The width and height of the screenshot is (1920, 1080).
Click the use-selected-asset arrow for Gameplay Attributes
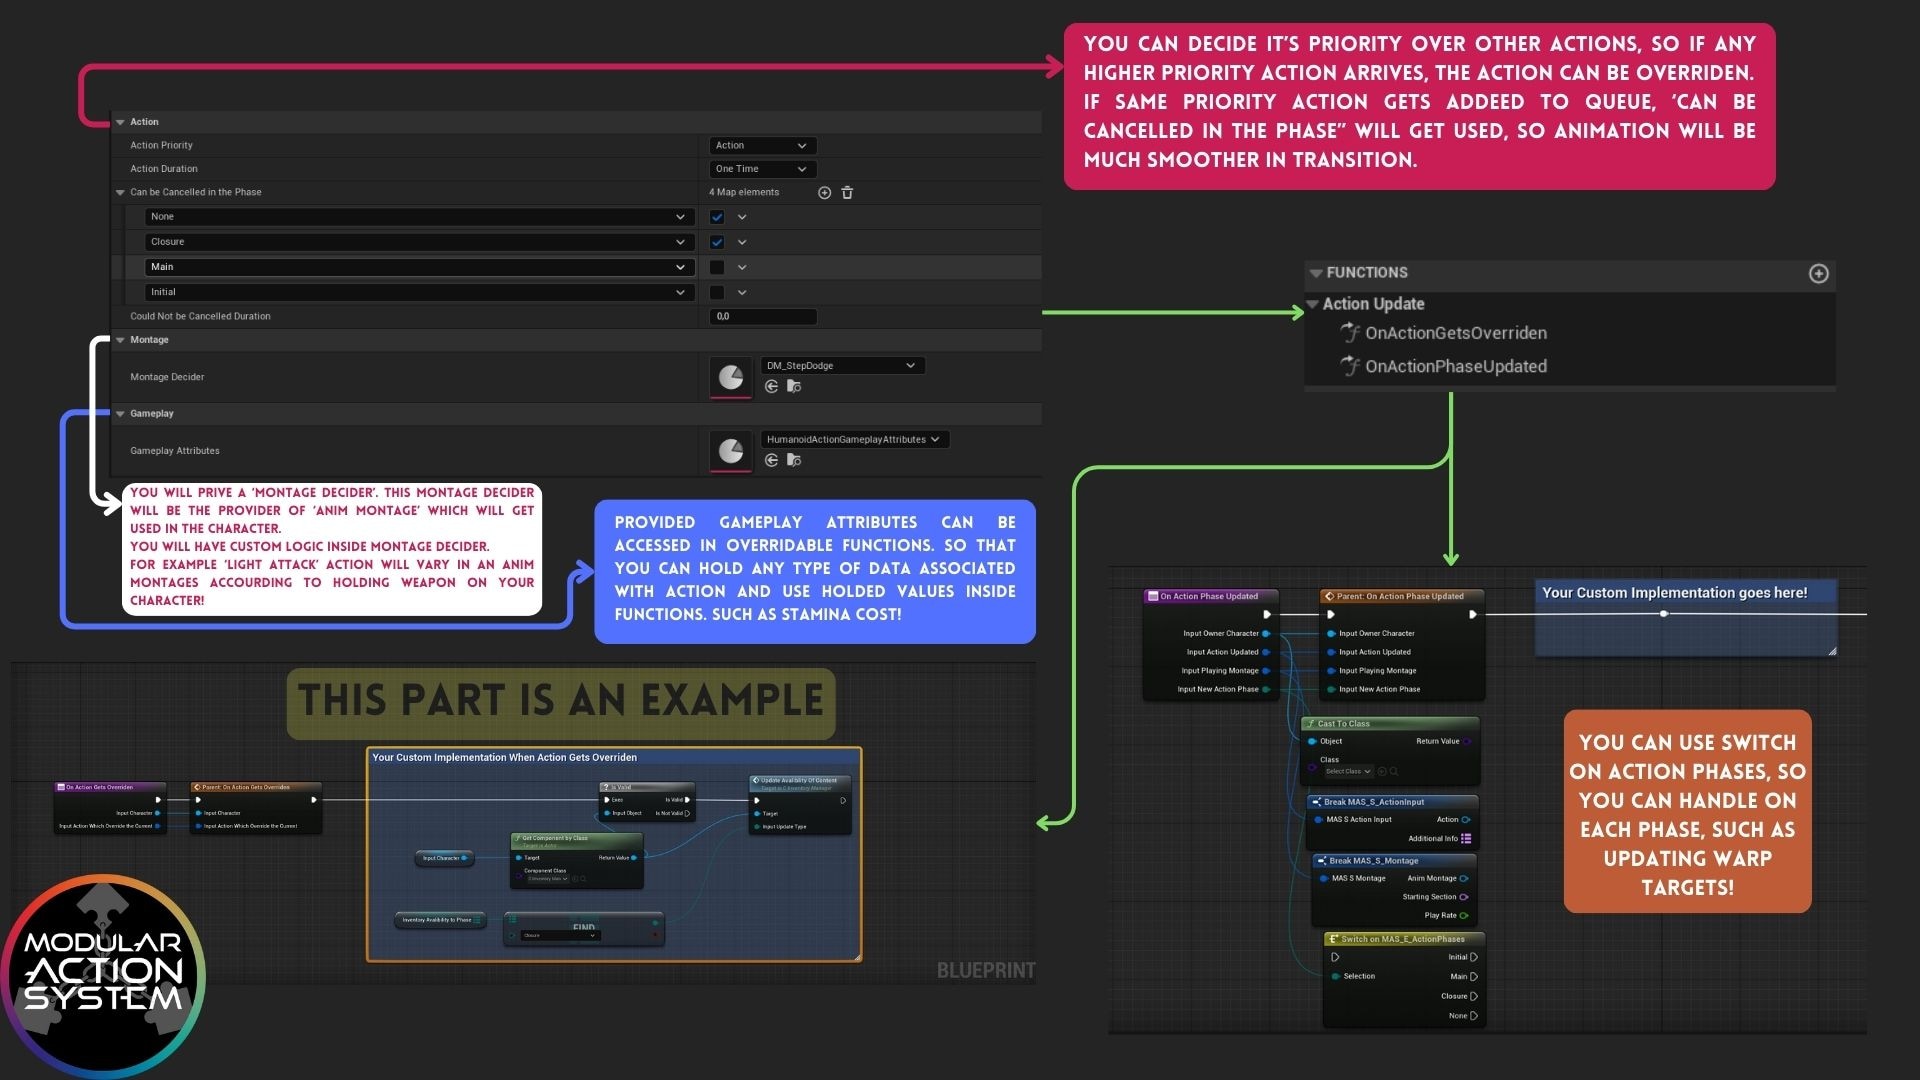pos(770,460)
